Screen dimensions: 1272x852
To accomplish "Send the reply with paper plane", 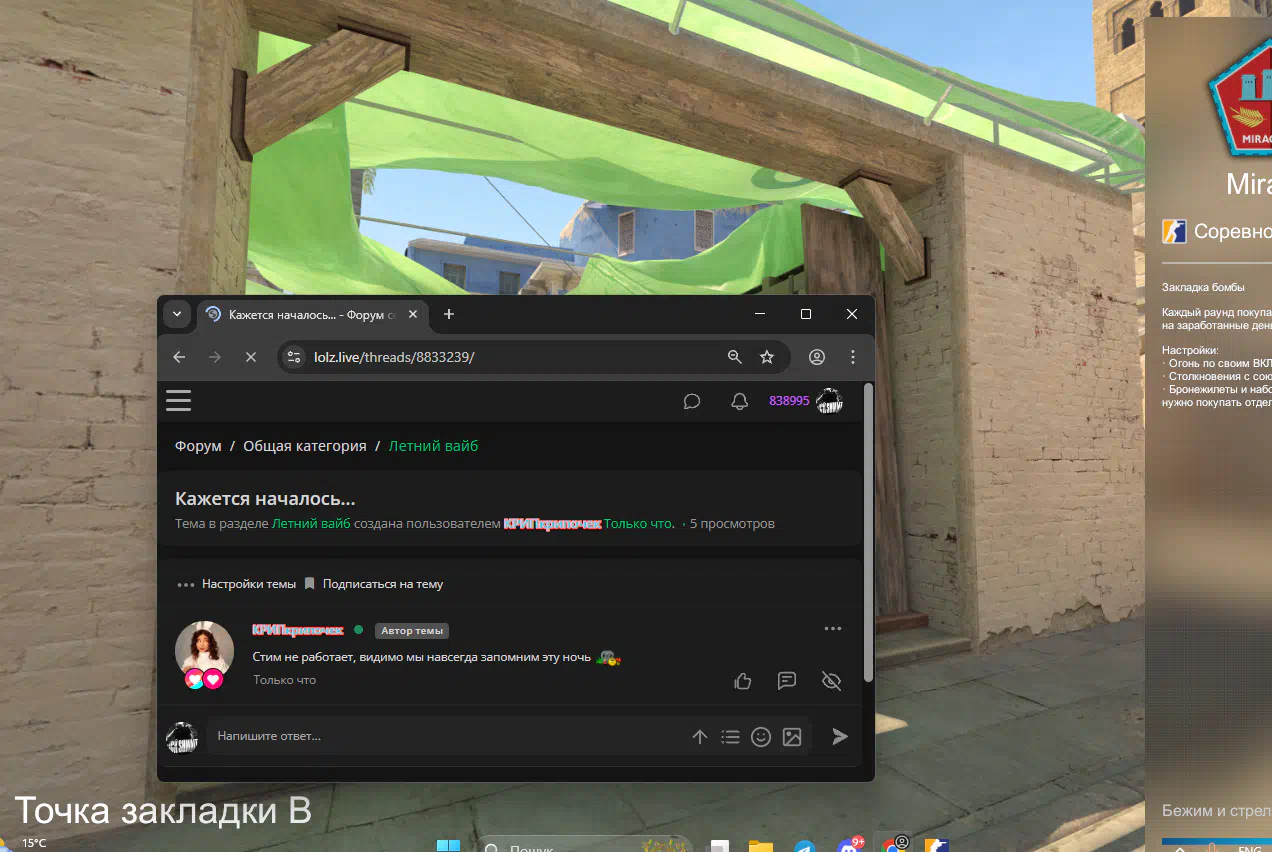I will point(840,737).
